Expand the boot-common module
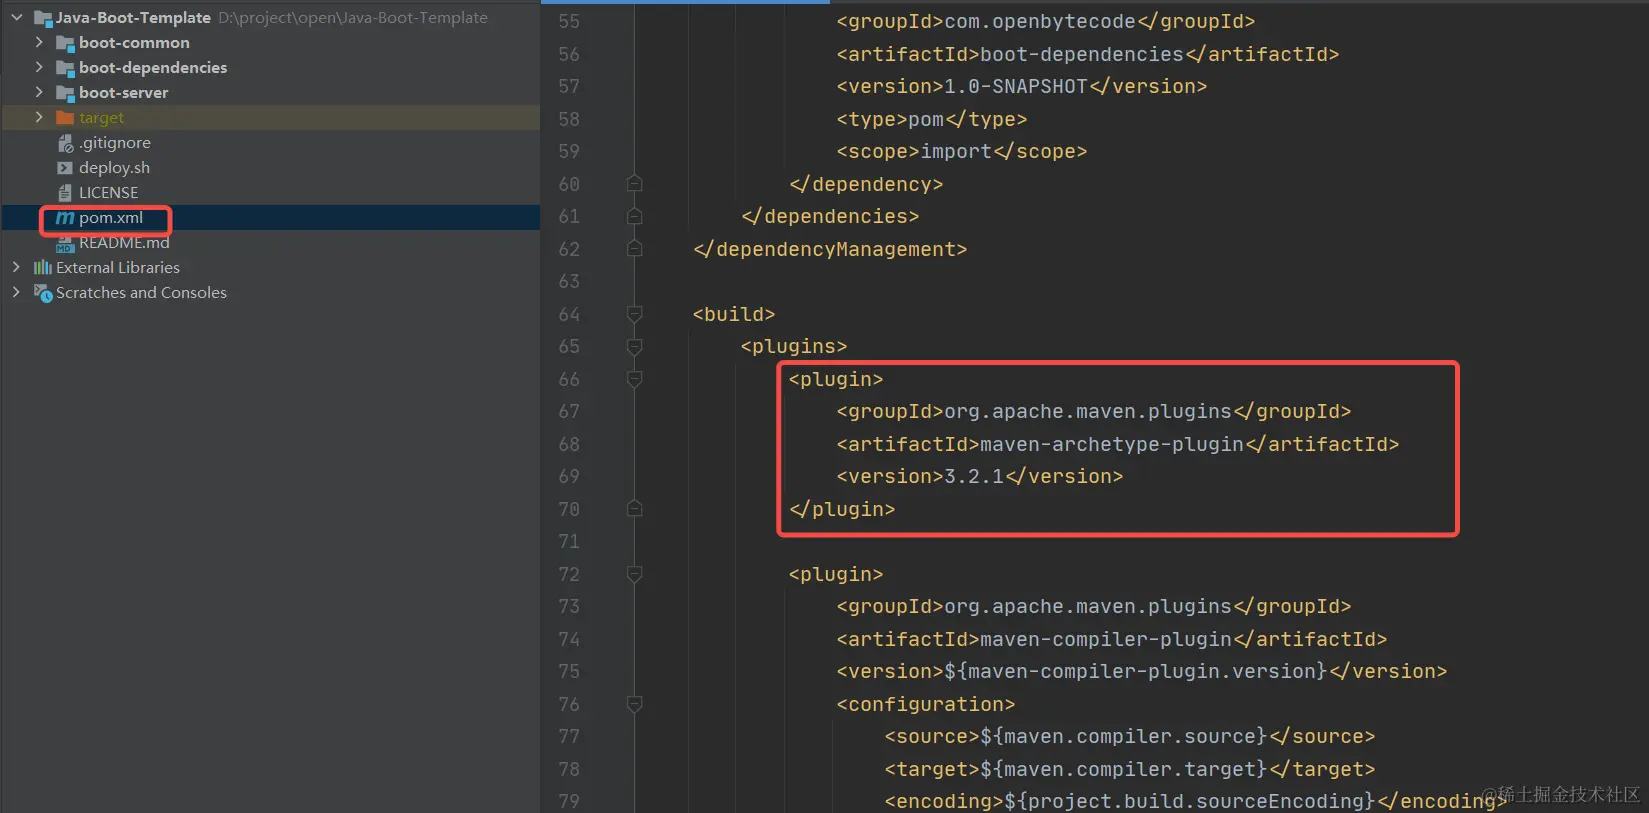1649x813 pixels. click(x=39, y=42)
